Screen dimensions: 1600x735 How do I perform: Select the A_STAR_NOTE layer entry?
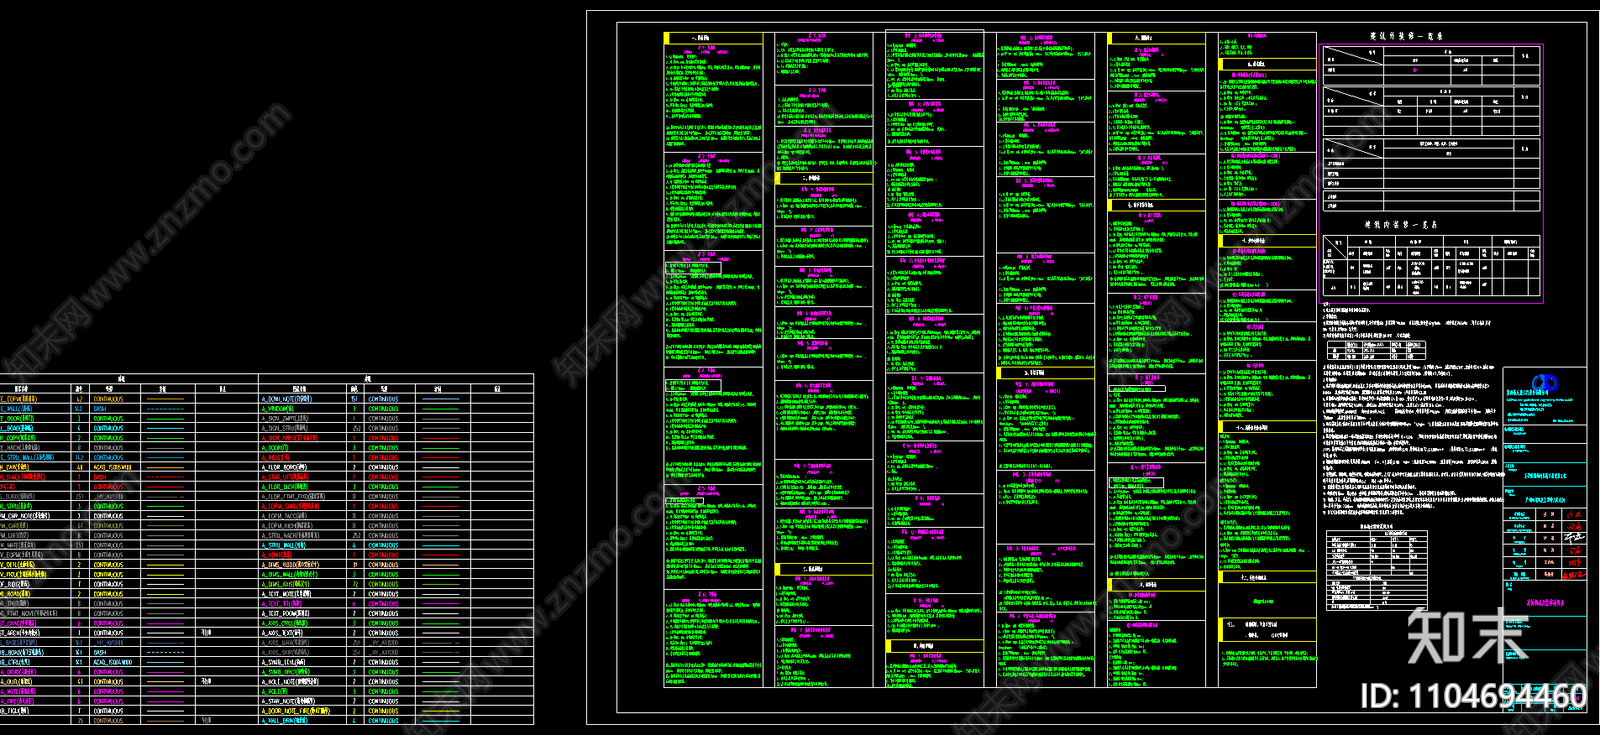pyautogui.click(x=288, y=701)
